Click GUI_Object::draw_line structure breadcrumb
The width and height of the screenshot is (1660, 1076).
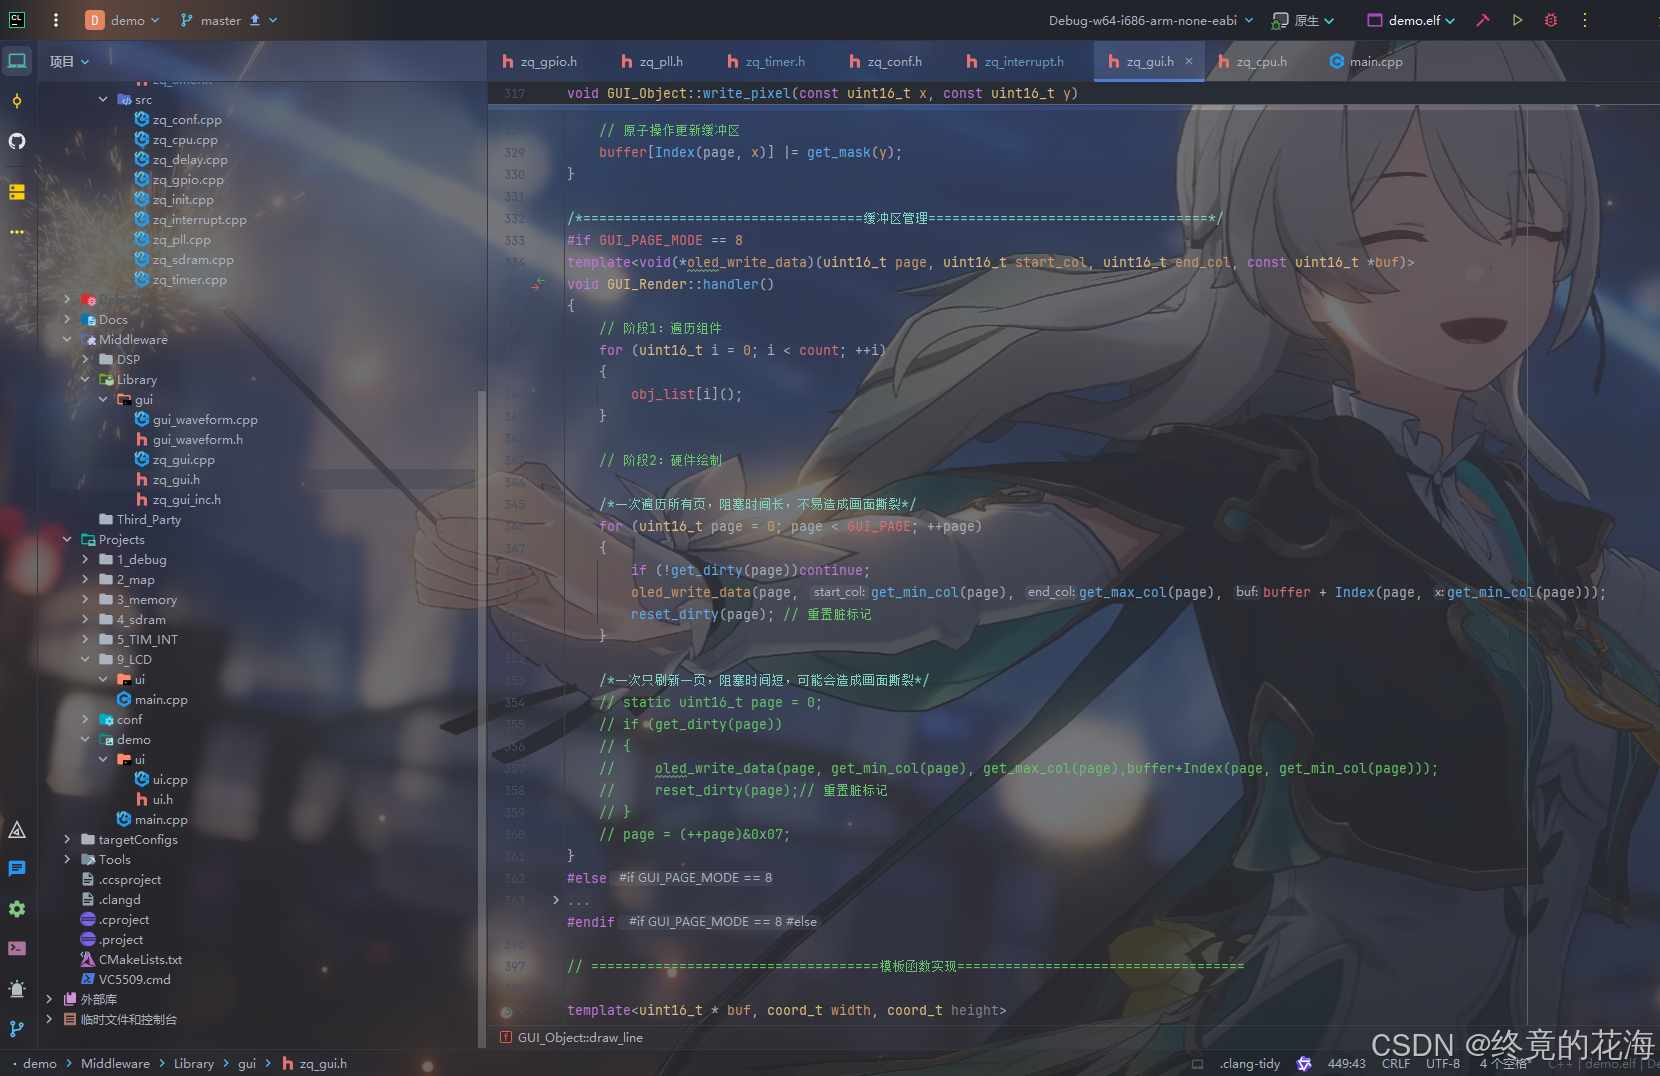580,1037
